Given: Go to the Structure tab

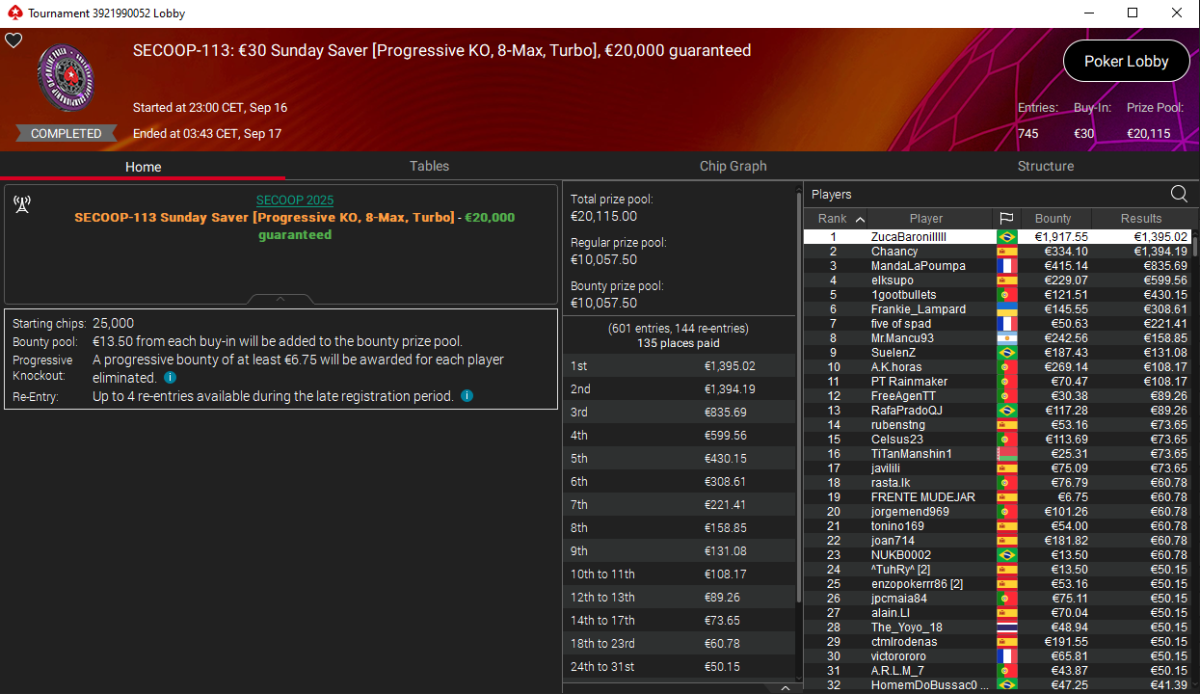Looking at the screenshot, I should pyautogui.click(x=1045, y=166).
